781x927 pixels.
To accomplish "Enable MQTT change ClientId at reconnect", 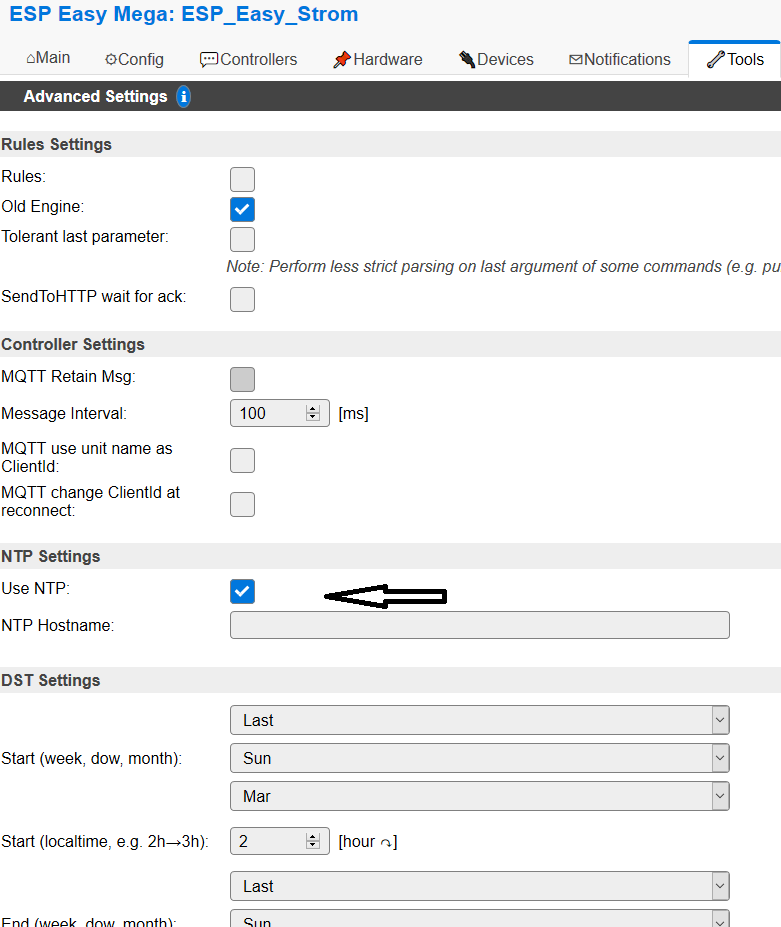I will [242, 504].
